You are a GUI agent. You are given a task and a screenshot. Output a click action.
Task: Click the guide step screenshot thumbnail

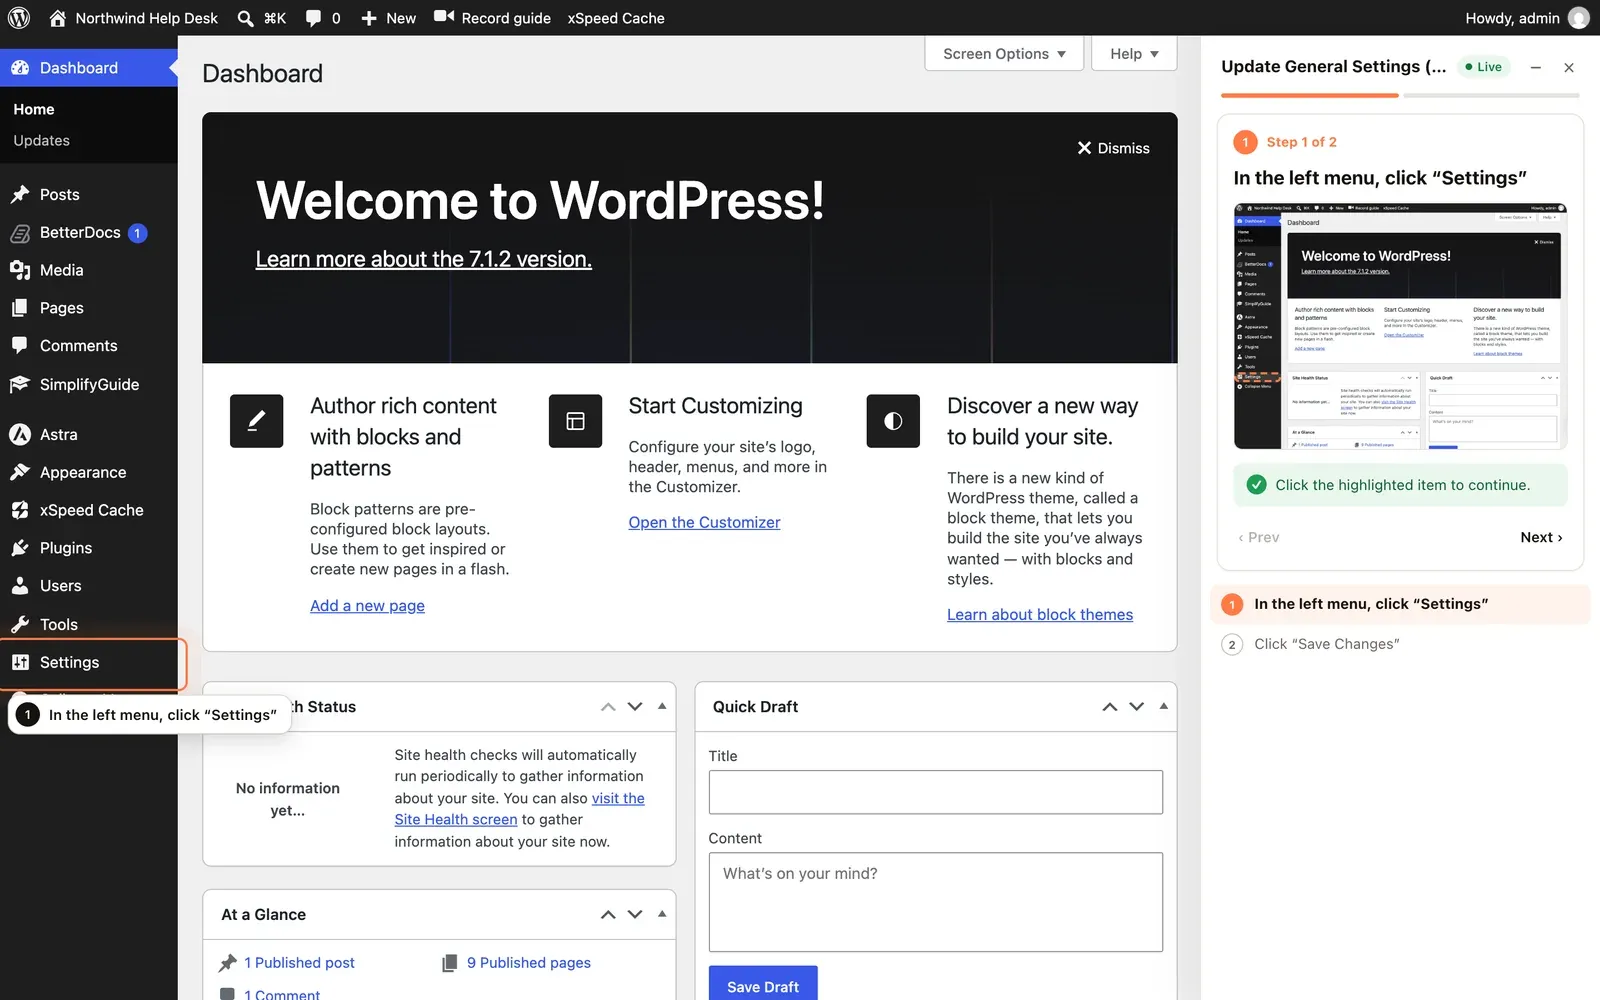click(1400, 326)
